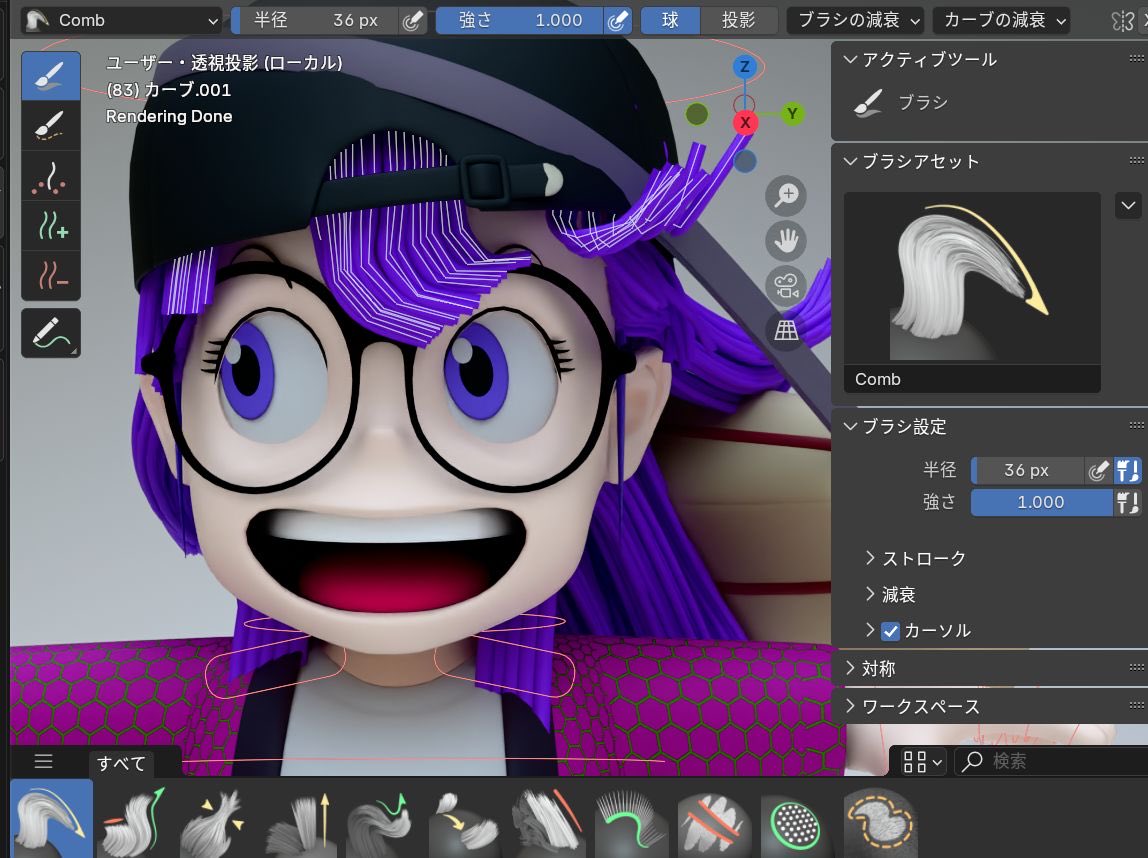Viewport: 1148px width, 858px height.
Task: Toggle radius pressure sensitivity in header
Action: coord(412,20)
